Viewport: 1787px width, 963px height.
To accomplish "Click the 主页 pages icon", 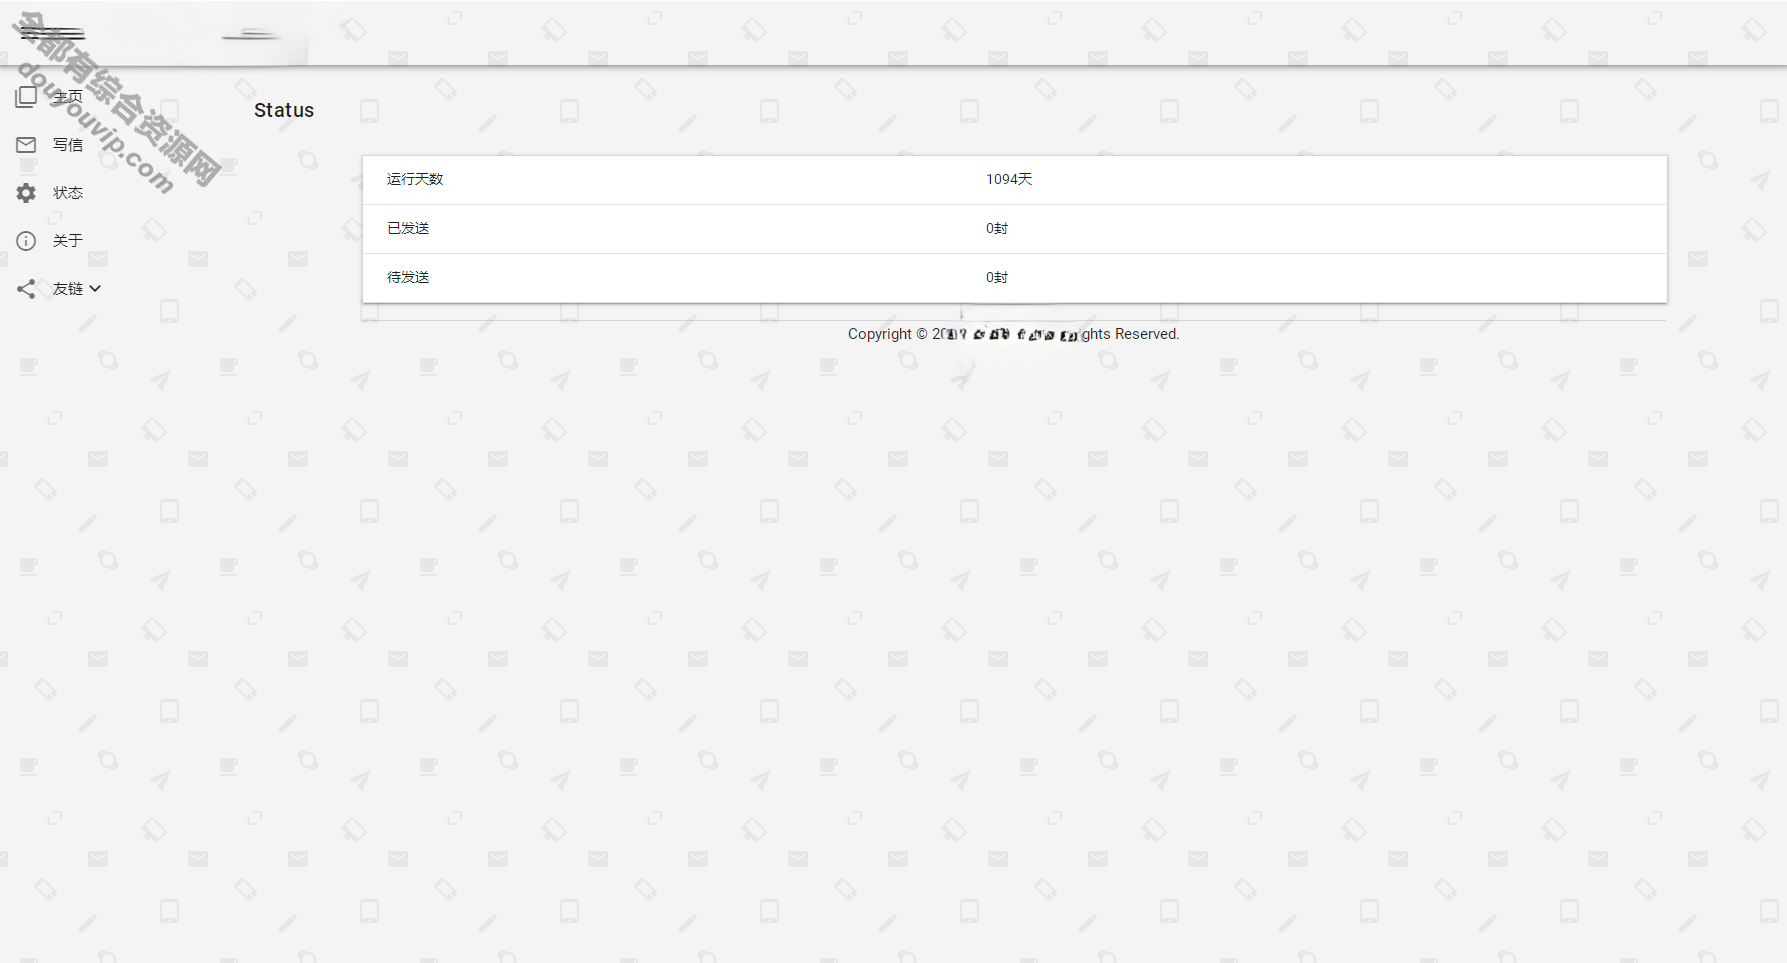I will 26,97.
